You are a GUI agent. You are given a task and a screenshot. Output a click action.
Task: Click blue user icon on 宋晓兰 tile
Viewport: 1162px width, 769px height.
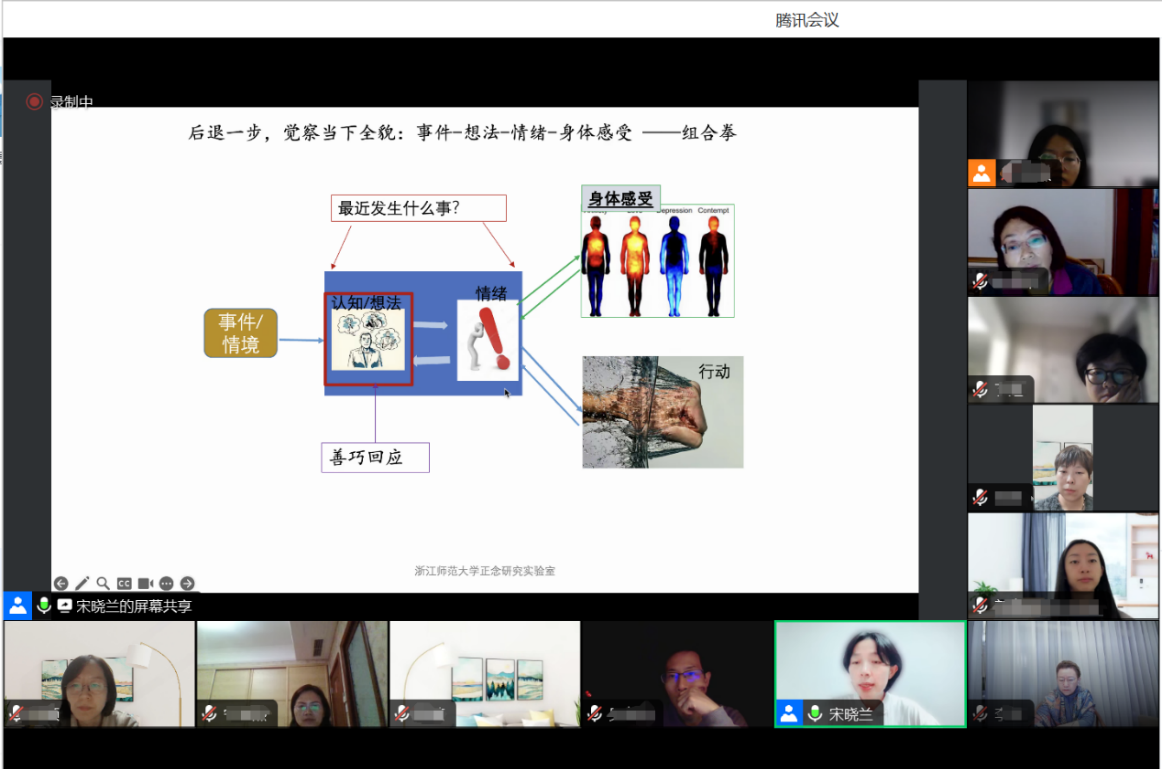point(789,713)
